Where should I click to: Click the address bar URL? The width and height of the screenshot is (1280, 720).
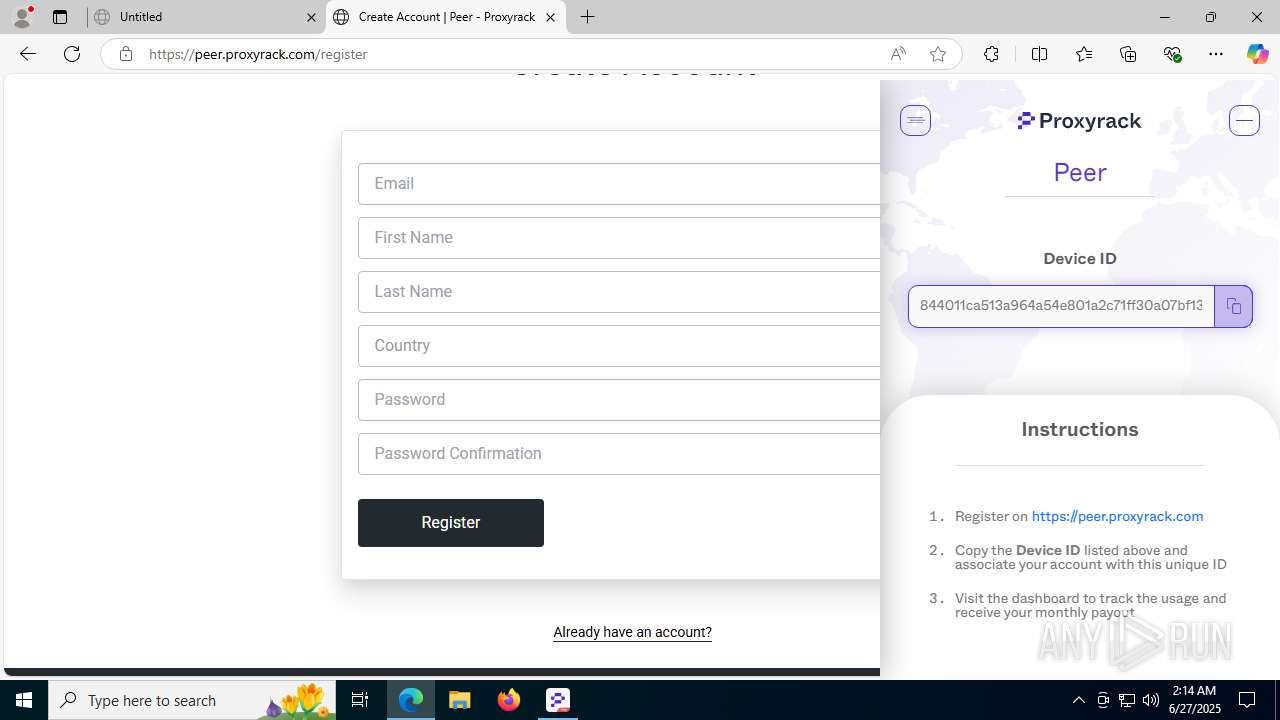[x=258, y=54]
